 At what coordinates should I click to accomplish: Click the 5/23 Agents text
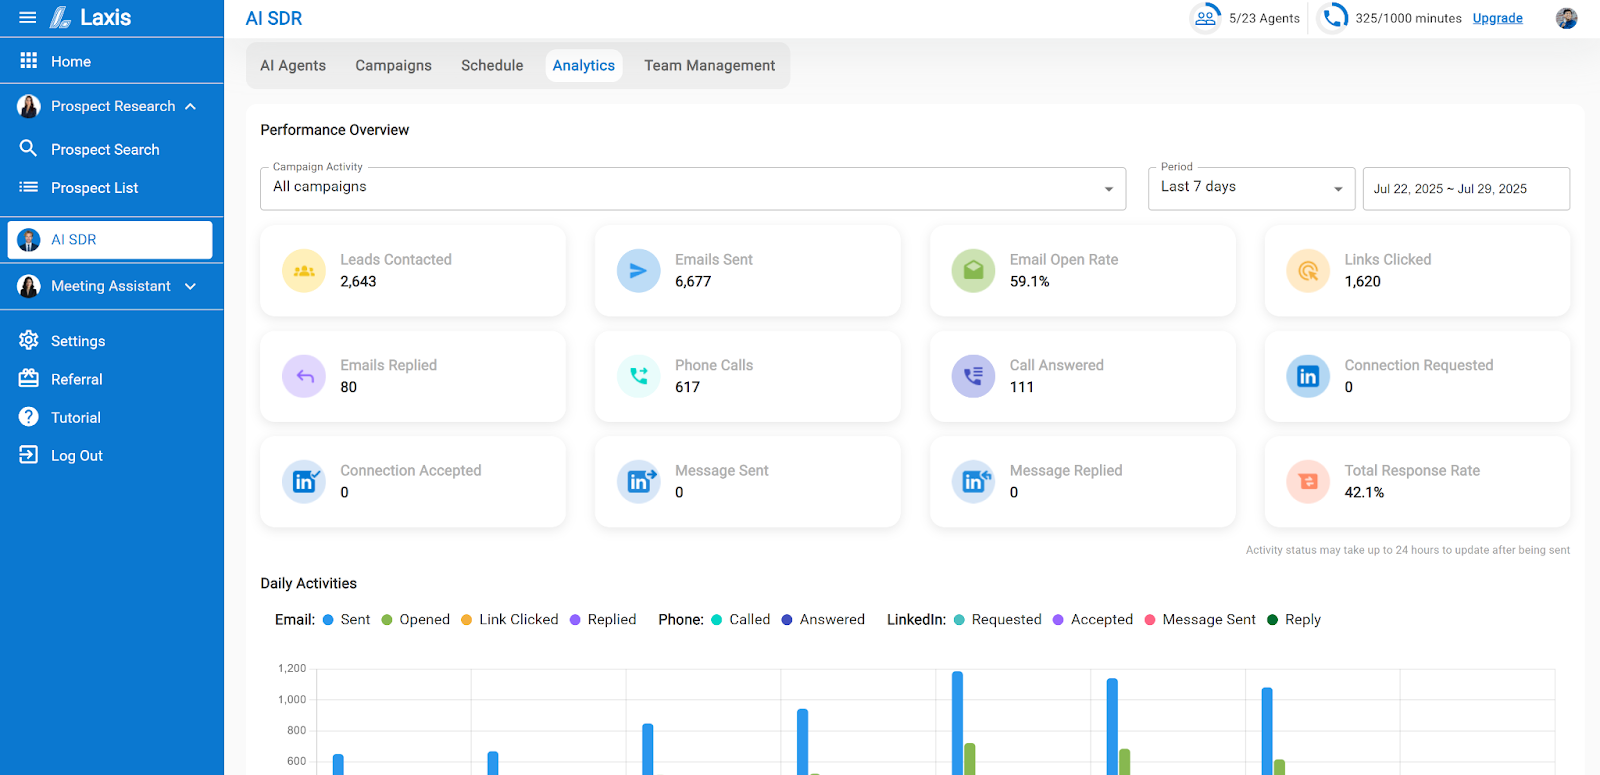click(1264, 18)
